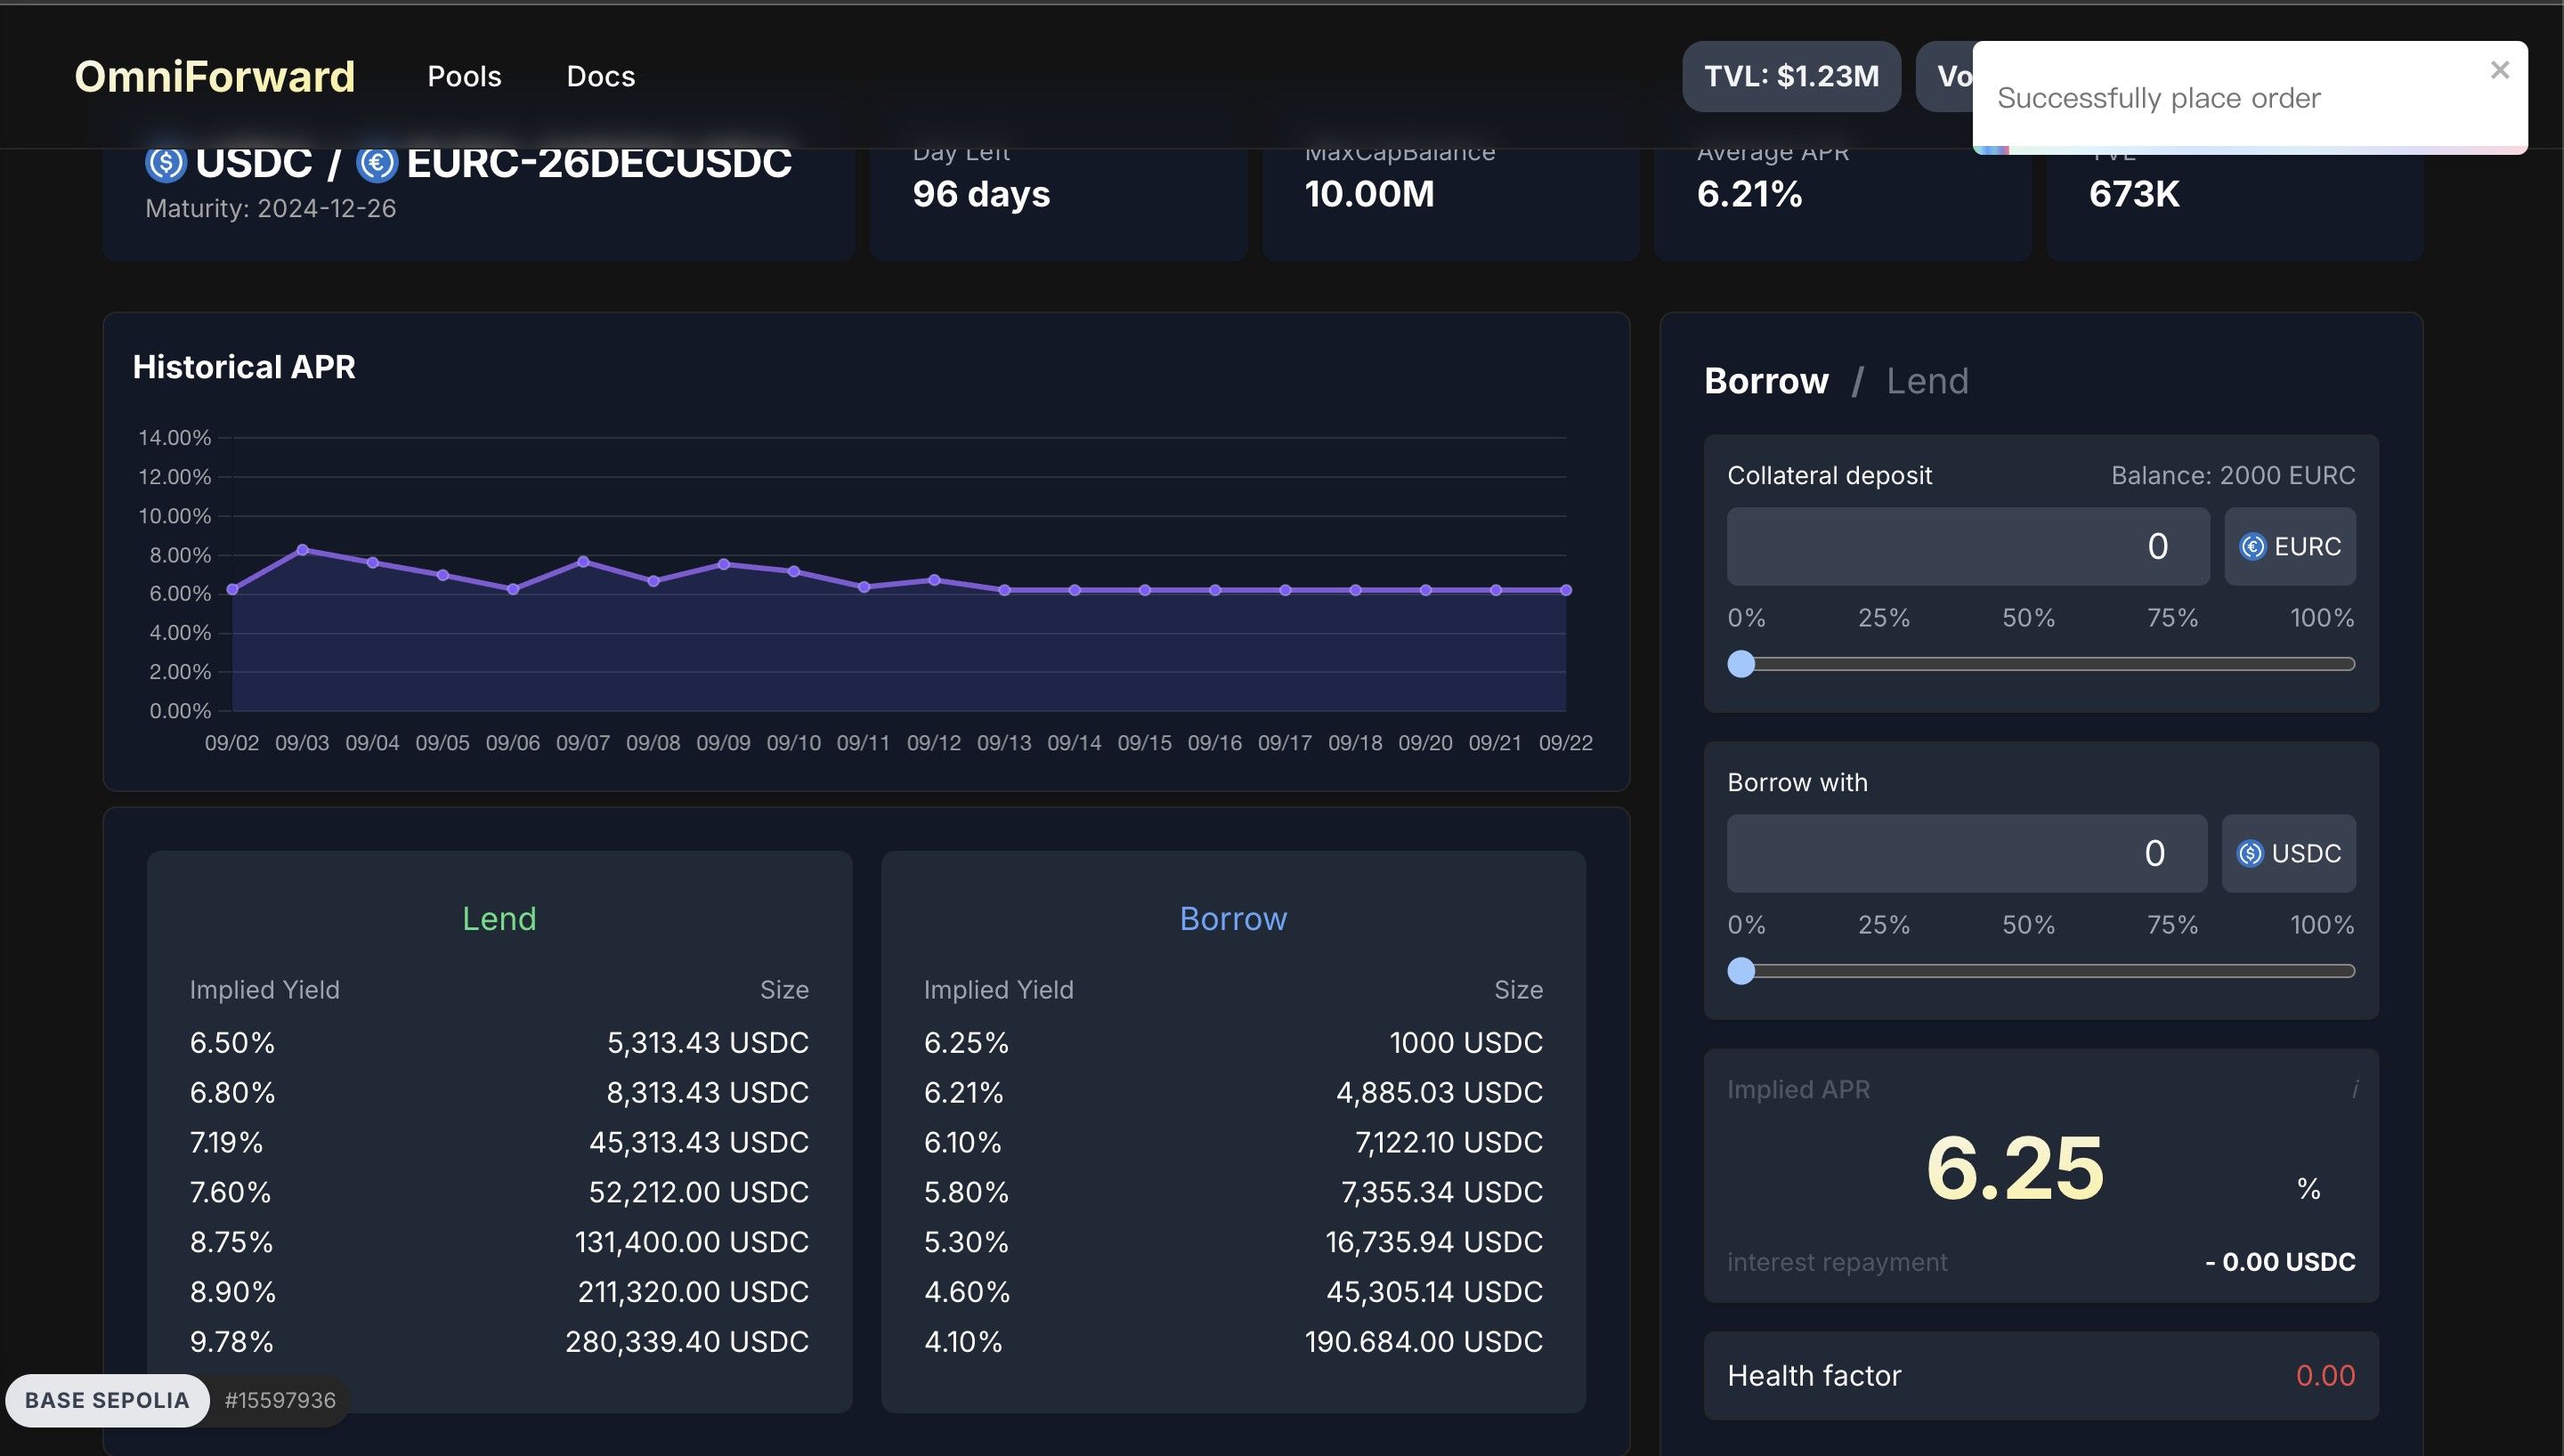Click the USDC coin icon in pair title
This screenshot has width=2564, height=1456.
point(166,163)
